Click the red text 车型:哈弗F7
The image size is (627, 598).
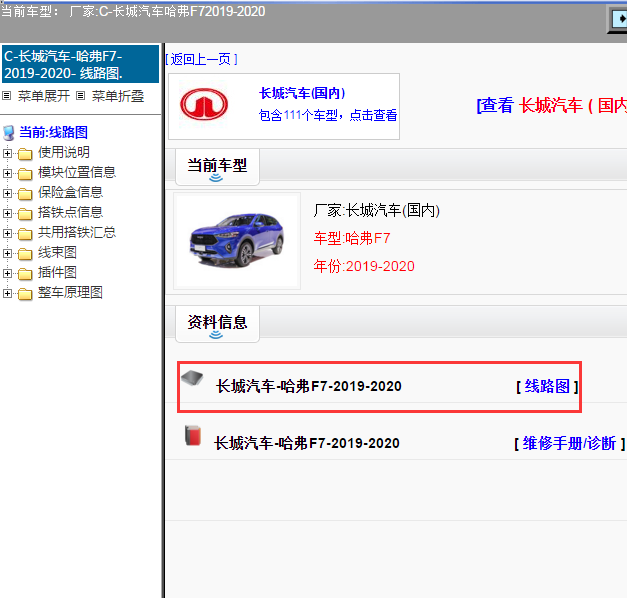[352, 238]
